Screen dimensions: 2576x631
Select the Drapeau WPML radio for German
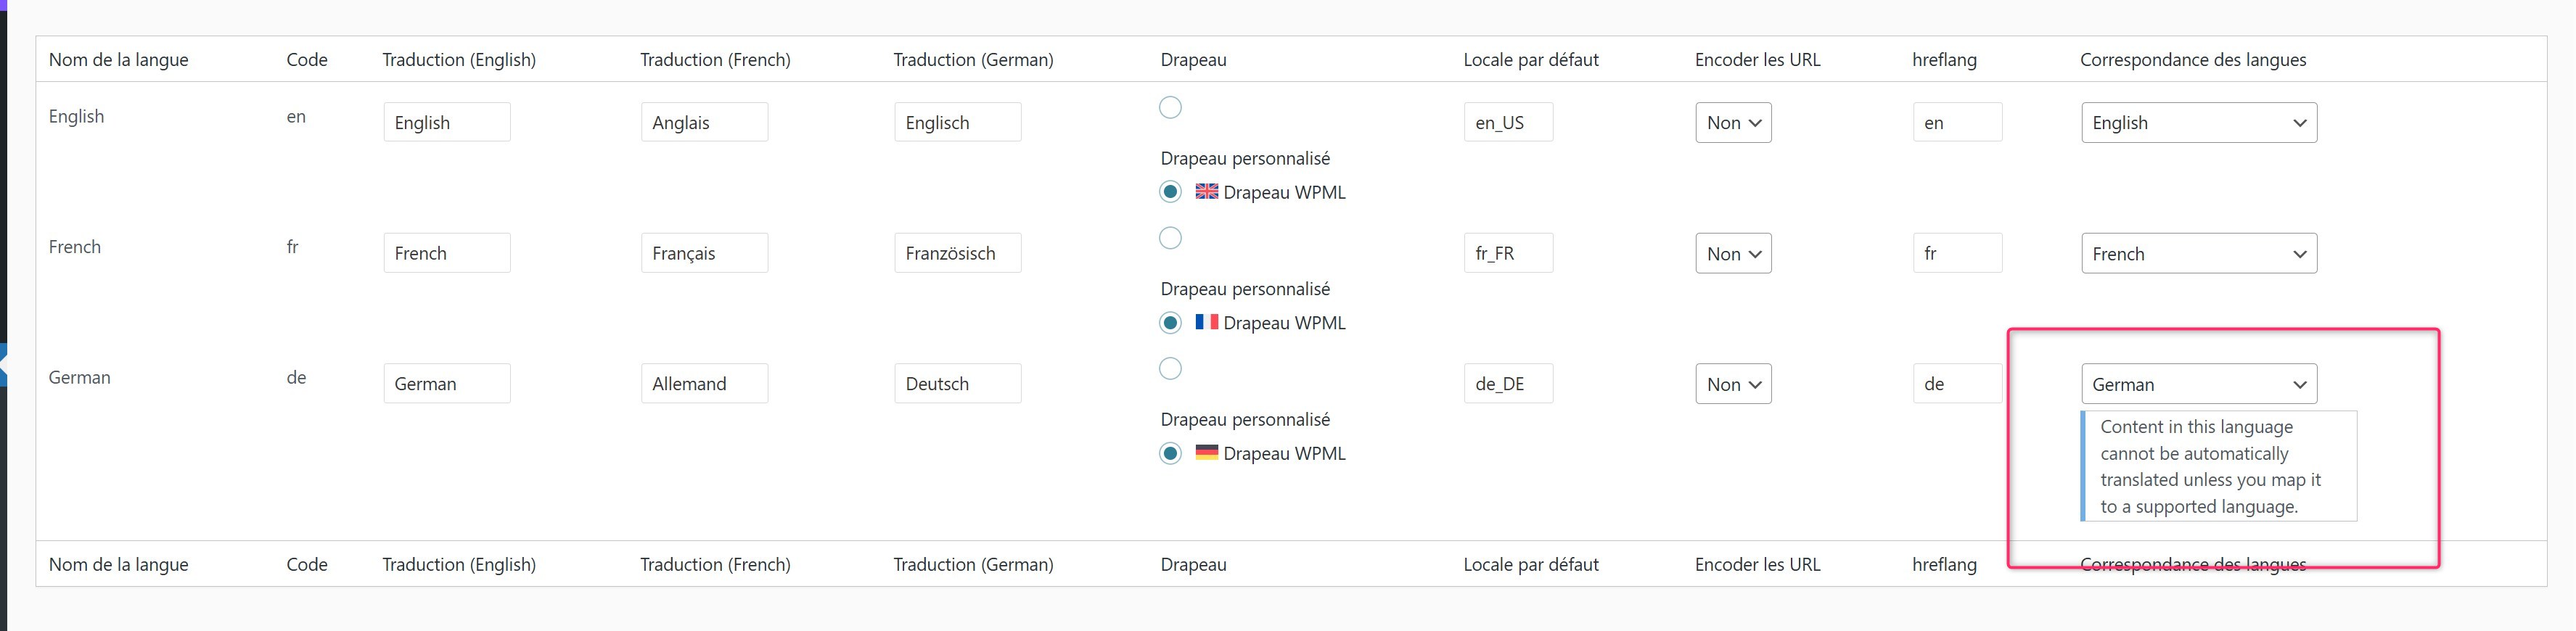tap(1170, 453)
